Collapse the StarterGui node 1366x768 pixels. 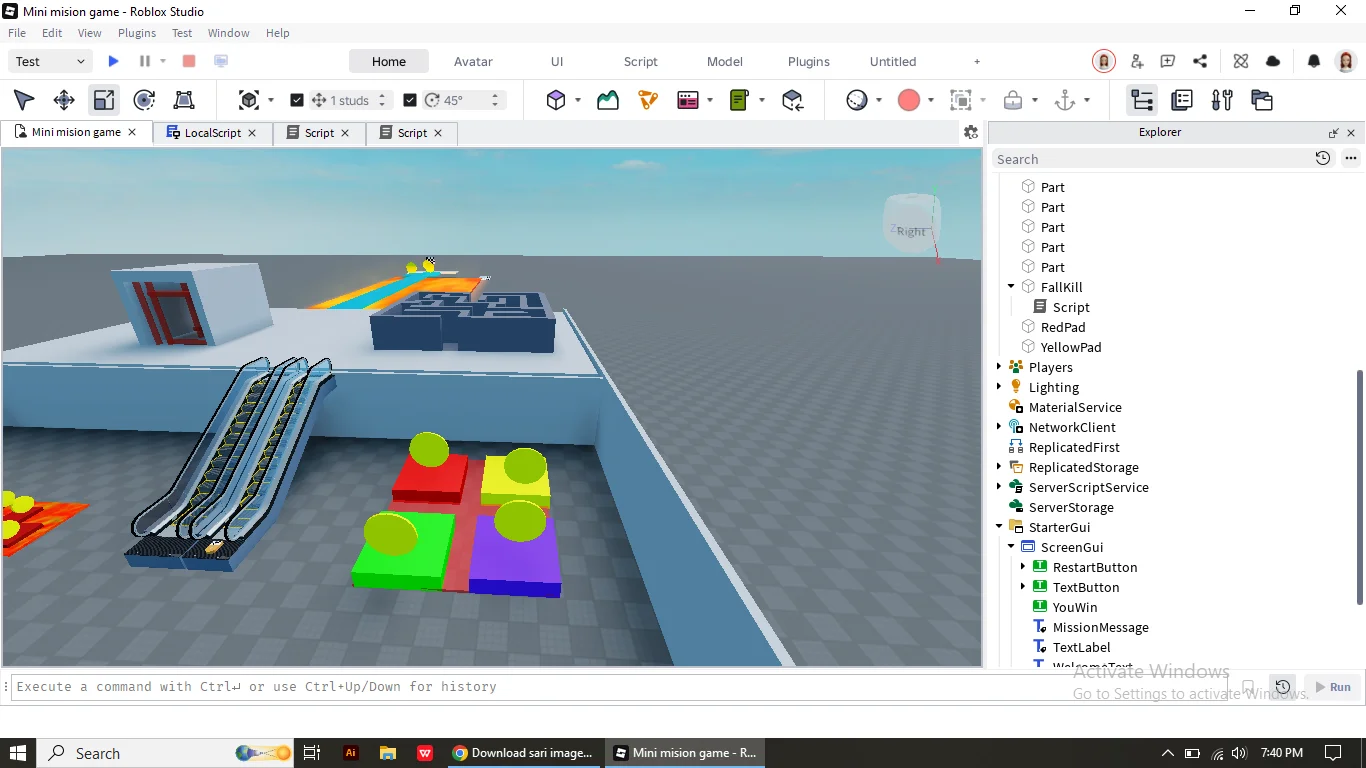(x=999, y=527)
